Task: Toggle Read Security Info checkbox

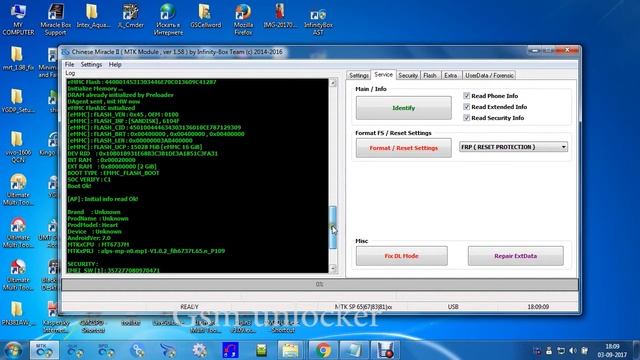Action: 467,118
